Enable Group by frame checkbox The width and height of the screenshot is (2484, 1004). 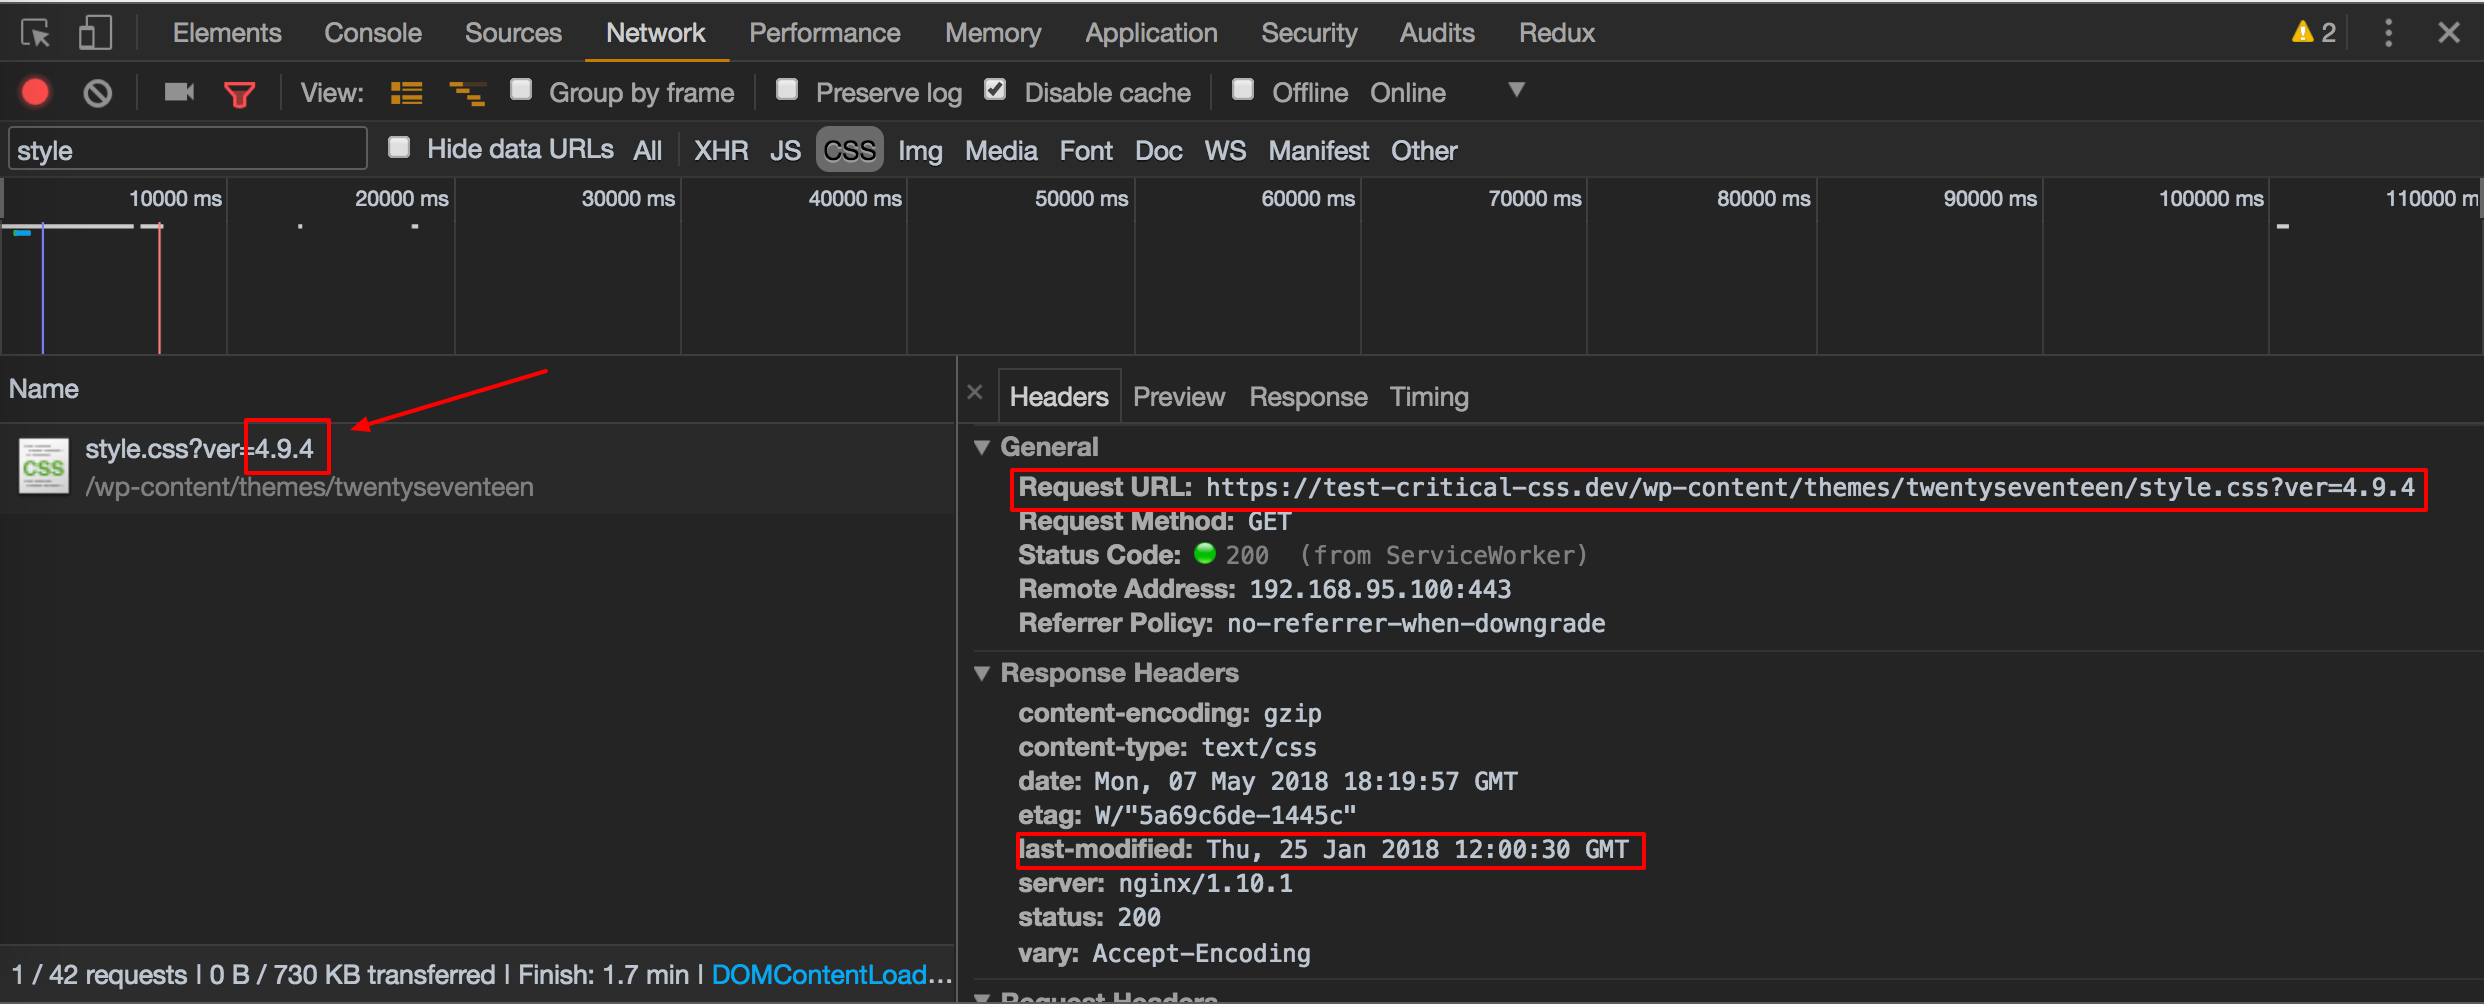(521, 90)
